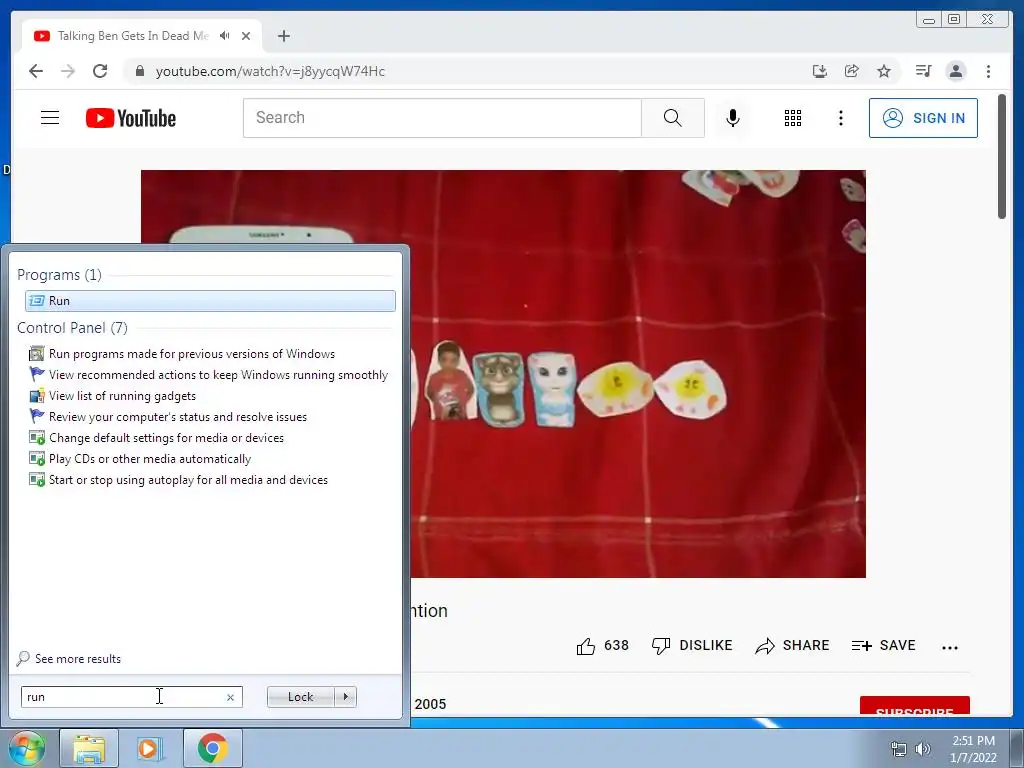The image size is (1024, 768).
Task: Click the Lock button
Action: pos(300,697)
